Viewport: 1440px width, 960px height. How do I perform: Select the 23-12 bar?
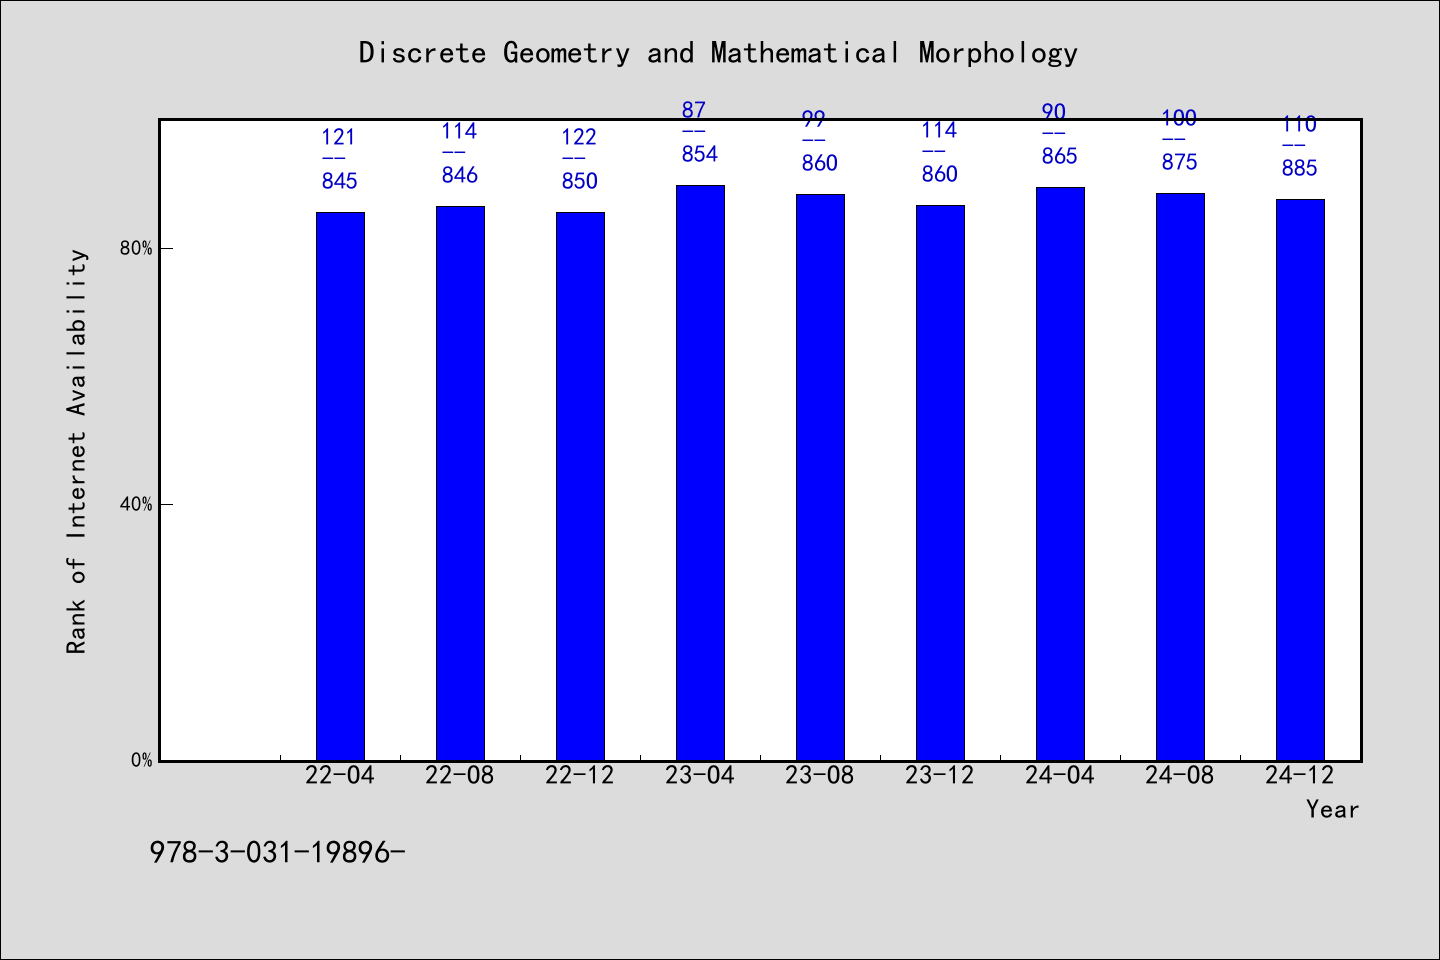click(940, 483)
